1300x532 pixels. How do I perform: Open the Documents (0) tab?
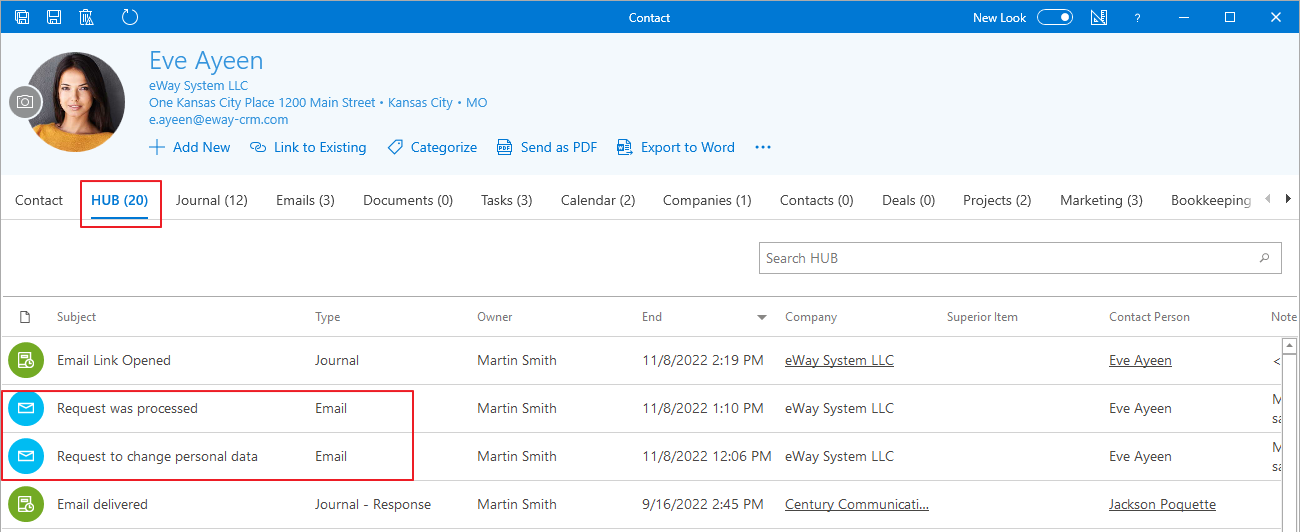tap(408, 200)
